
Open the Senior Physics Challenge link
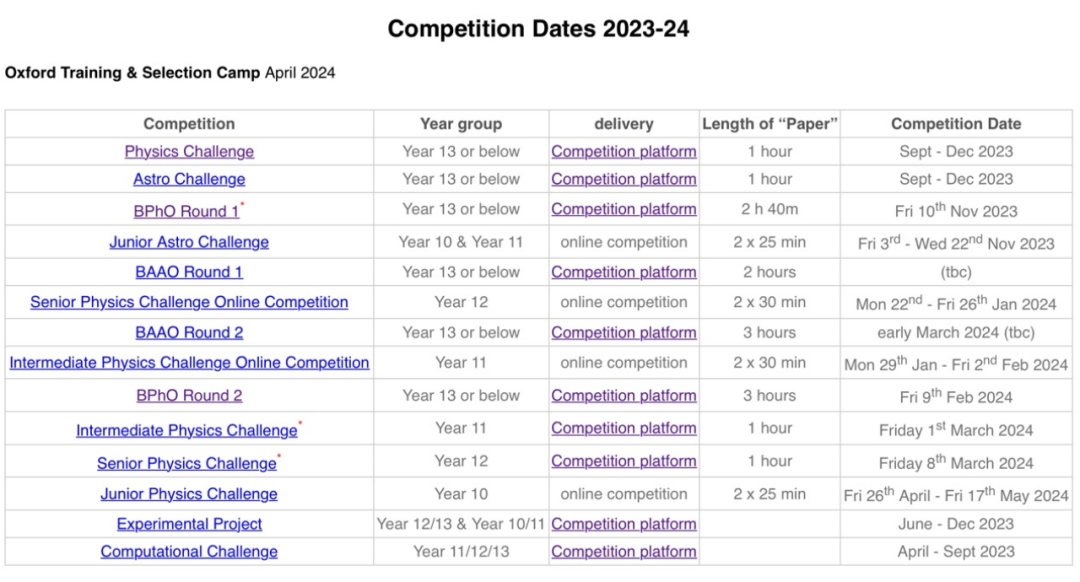(x=187, y=464)
